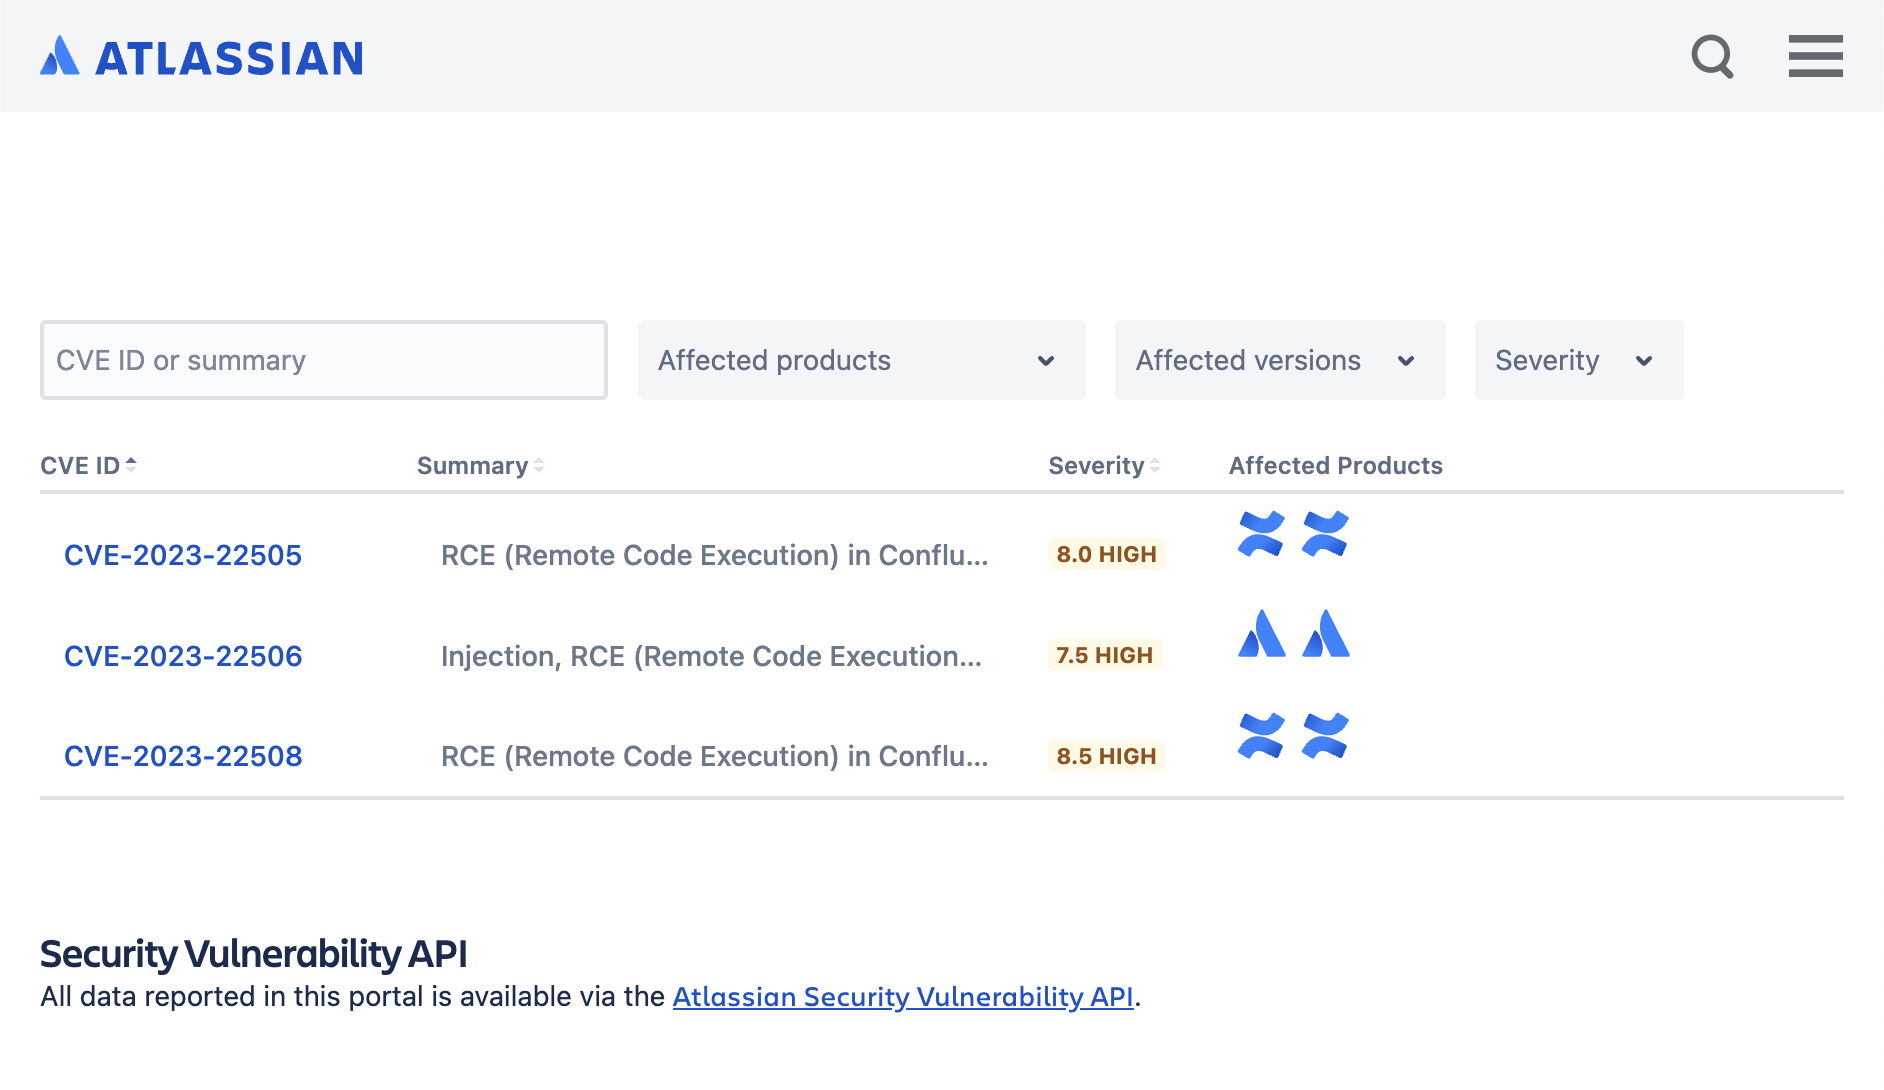Open the search magnifier icon
Image resolution: width=1884 pixels, height=1090 pixels.
coord(1713,57)
